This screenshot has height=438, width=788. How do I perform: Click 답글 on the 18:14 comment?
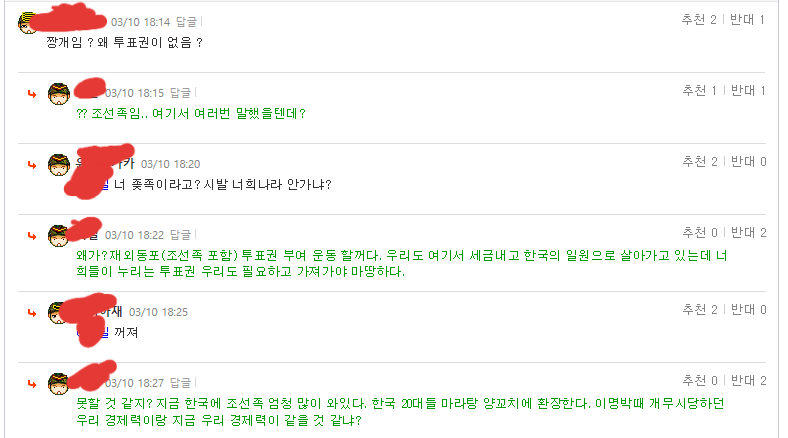(187, 20)
